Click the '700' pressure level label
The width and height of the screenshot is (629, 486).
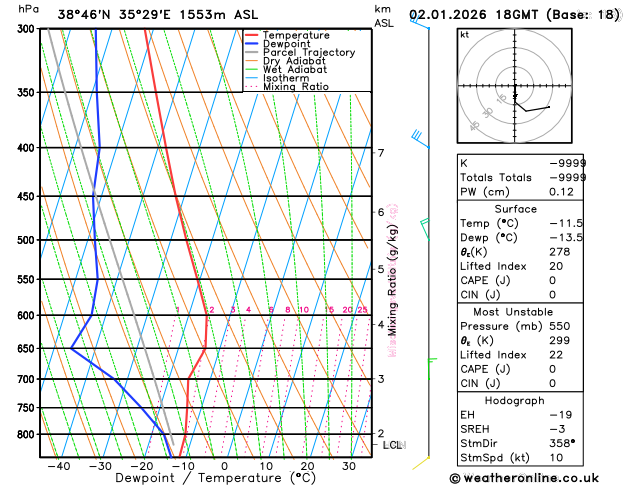click(28, 379)
